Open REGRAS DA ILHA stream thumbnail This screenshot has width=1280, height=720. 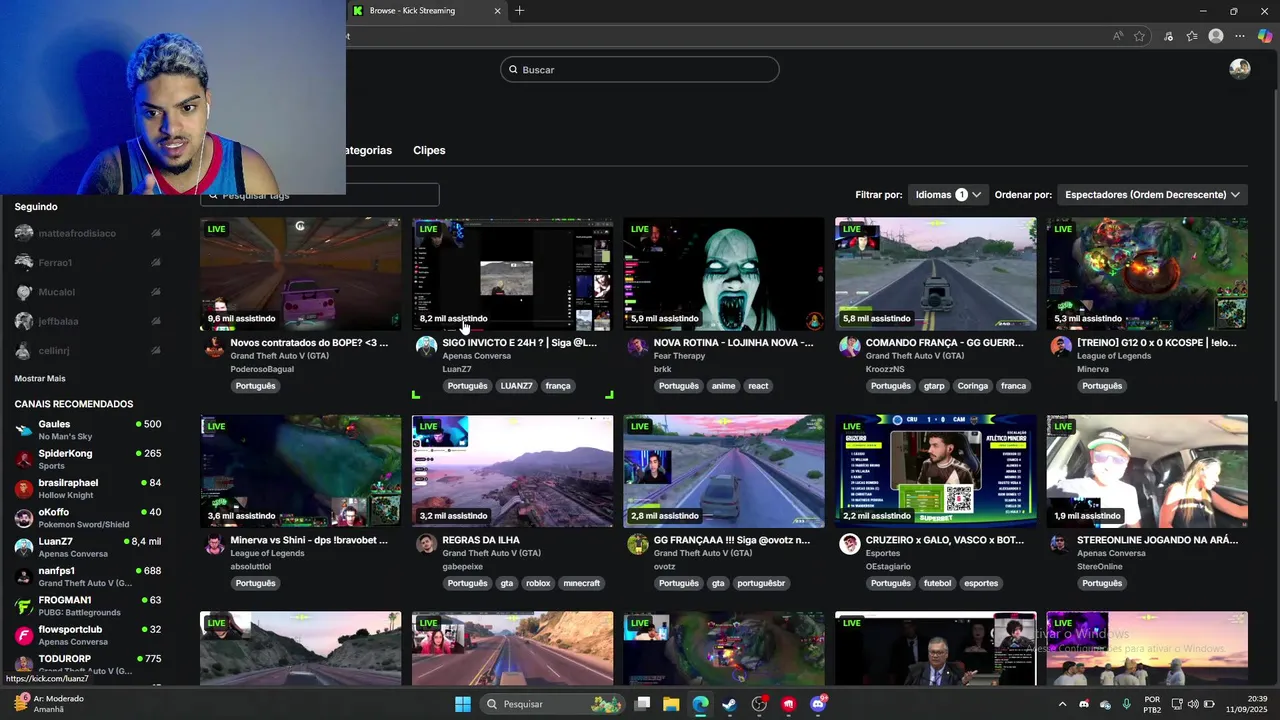click(512, 471)
